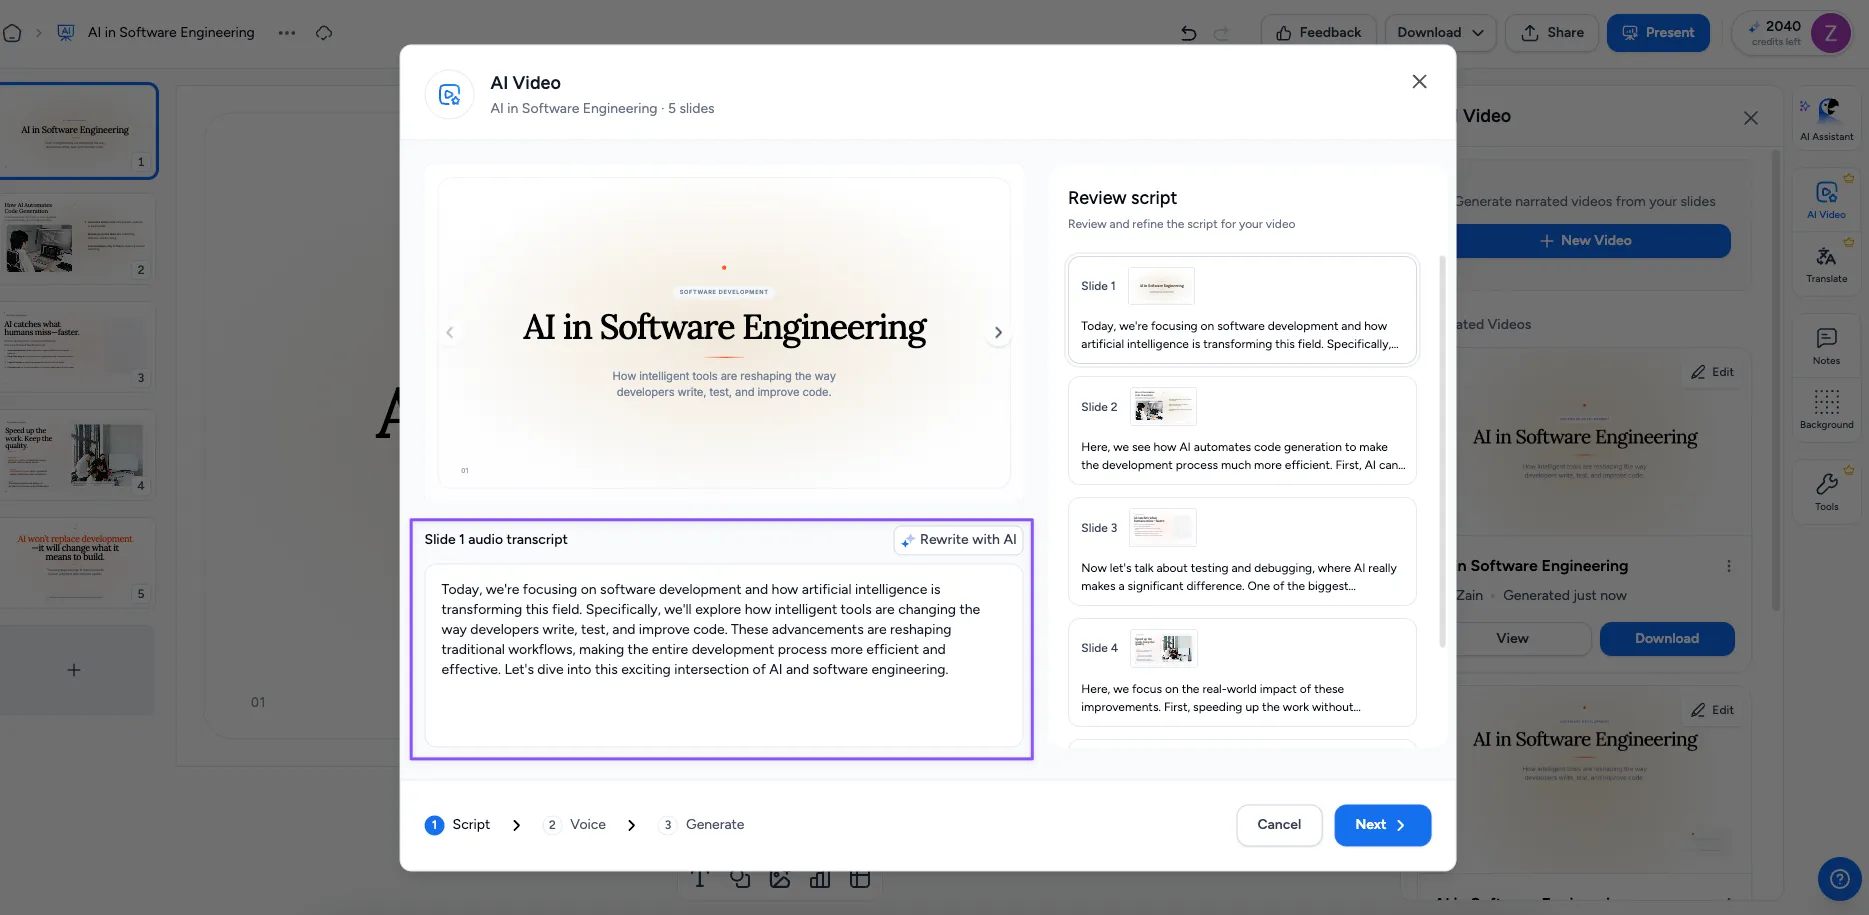The image size is (1869, 915).
Task: Open the user profile avatar
Action: (1830, 33)
